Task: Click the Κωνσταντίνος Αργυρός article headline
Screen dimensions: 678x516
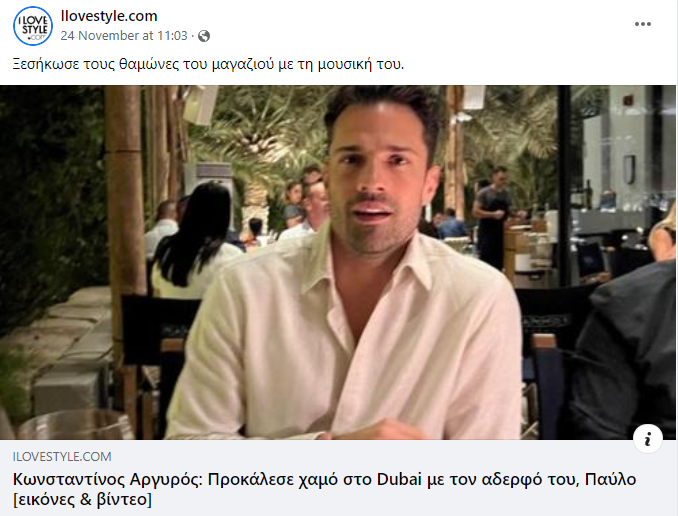Action: coord(324,489)
